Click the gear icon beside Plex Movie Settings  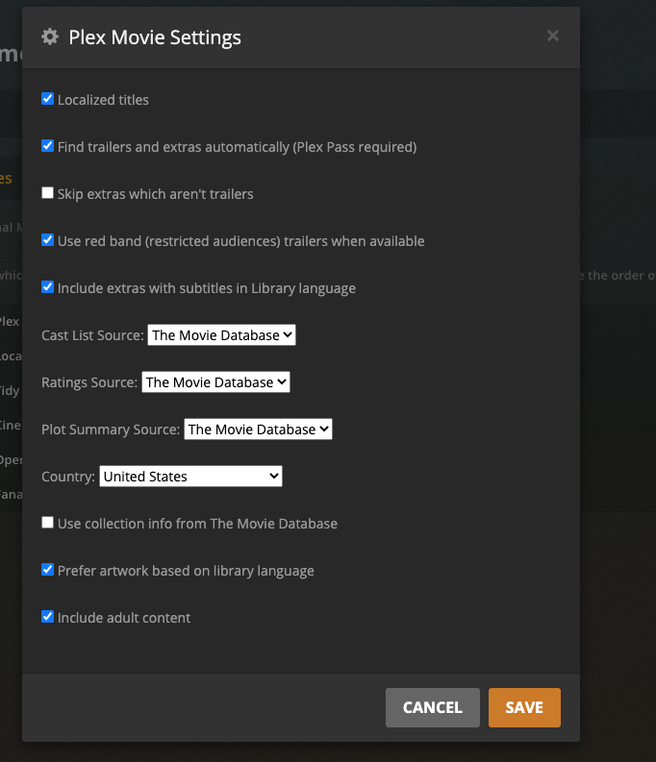click(x=50, y=37)
